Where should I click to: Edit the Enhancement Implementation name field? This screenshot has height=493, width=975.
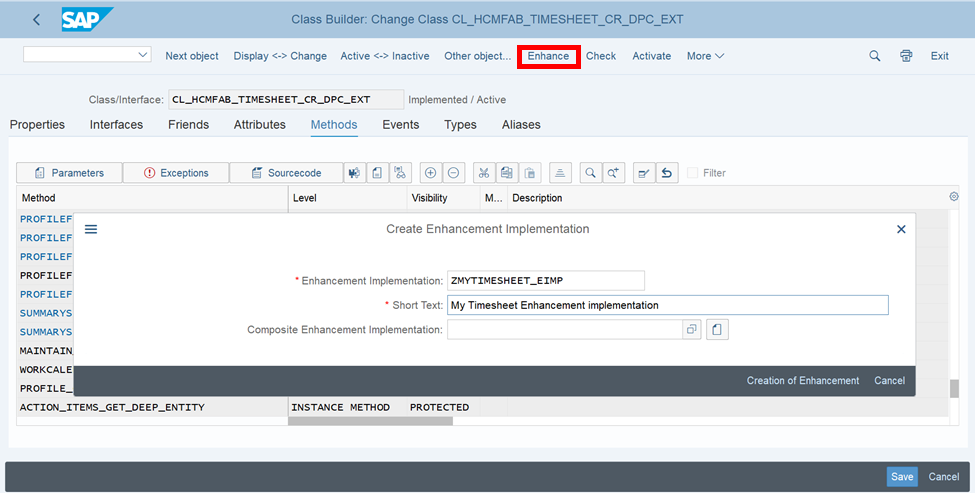(546, 280)
